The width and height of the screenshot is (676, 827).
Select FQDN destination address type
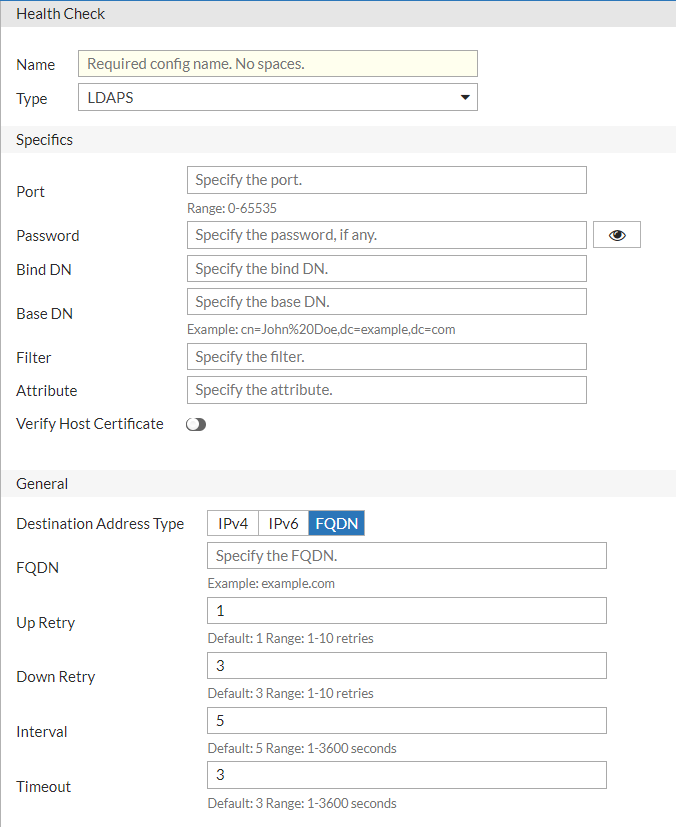point(336,523)
